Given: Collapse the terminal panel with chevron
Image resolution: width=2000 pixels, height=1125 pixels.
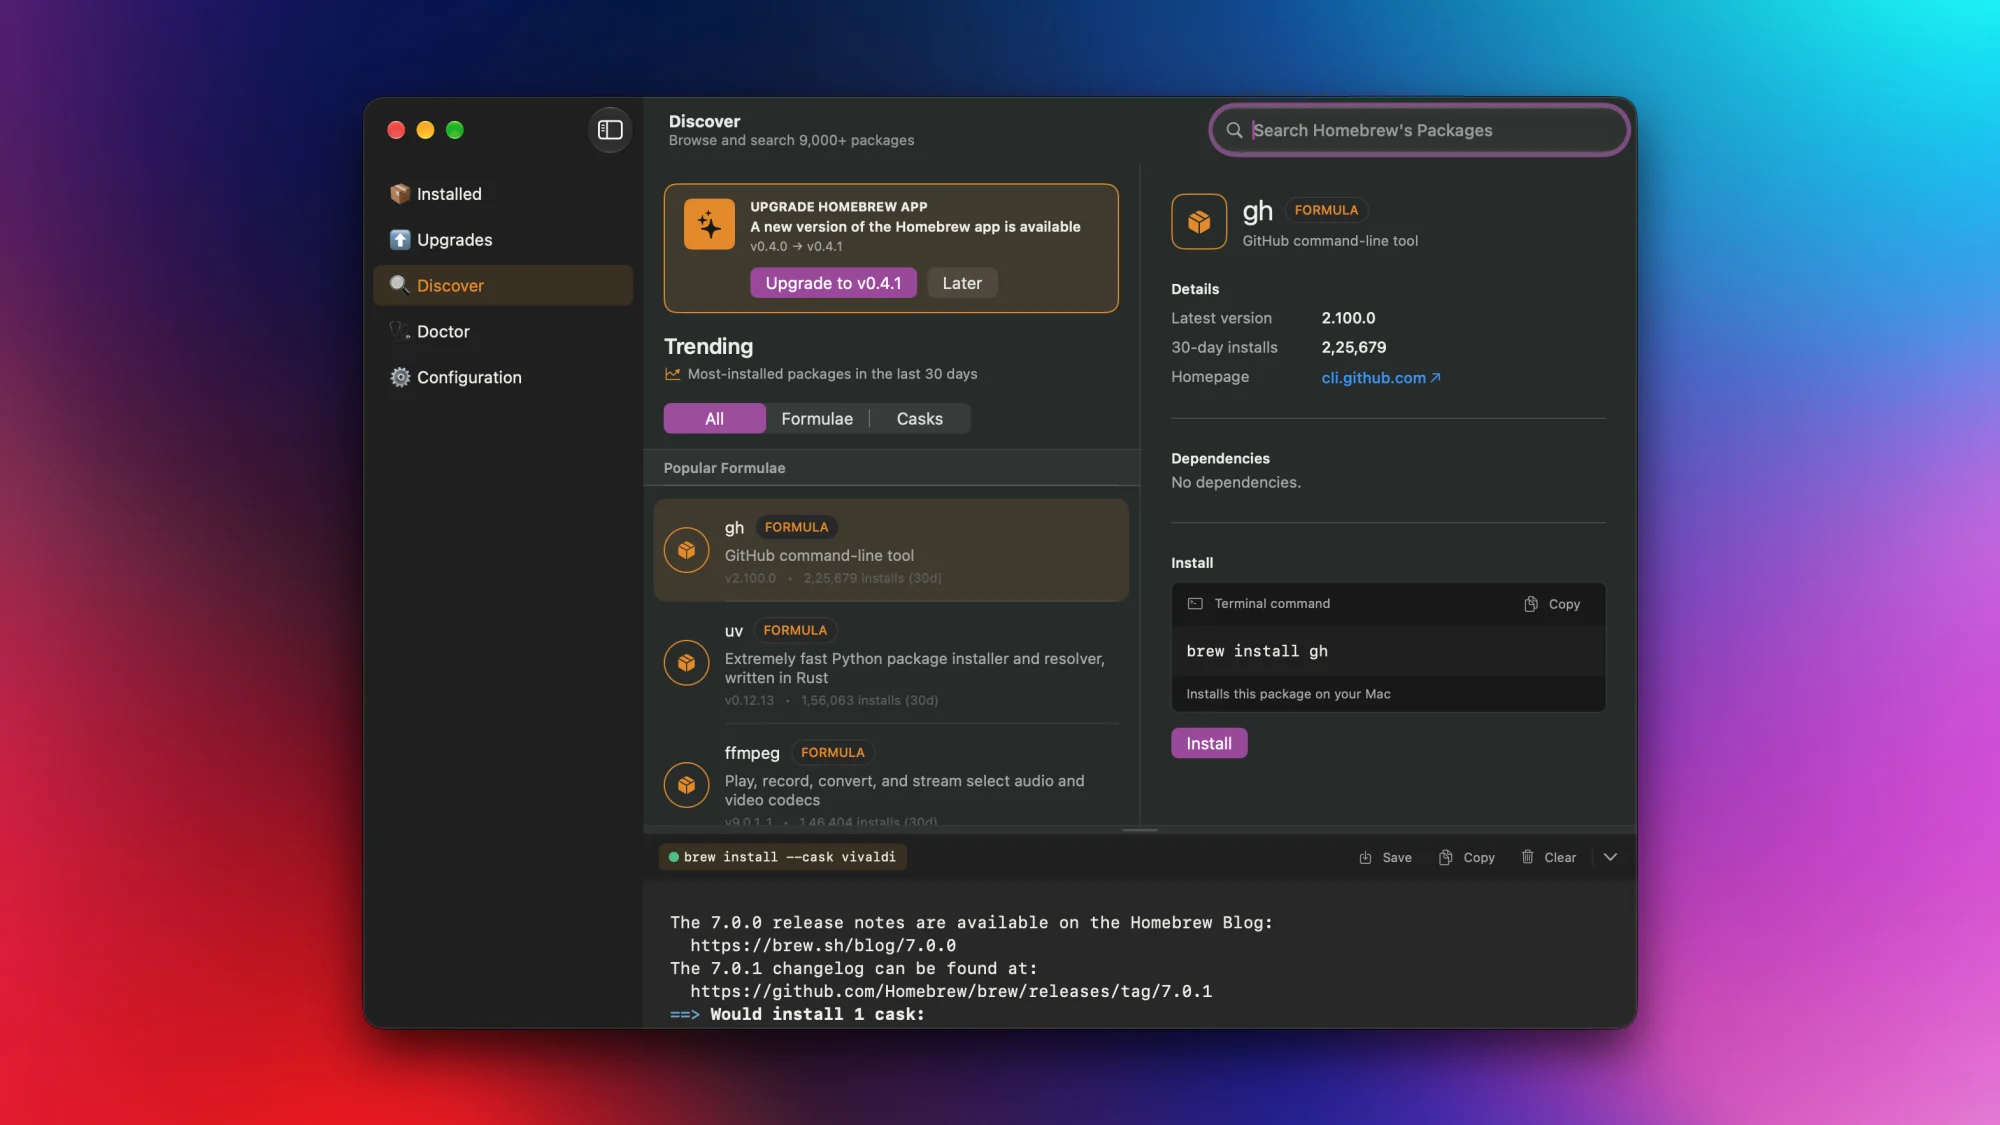Looking at the screenshot, I should (x=1610, y=857).
